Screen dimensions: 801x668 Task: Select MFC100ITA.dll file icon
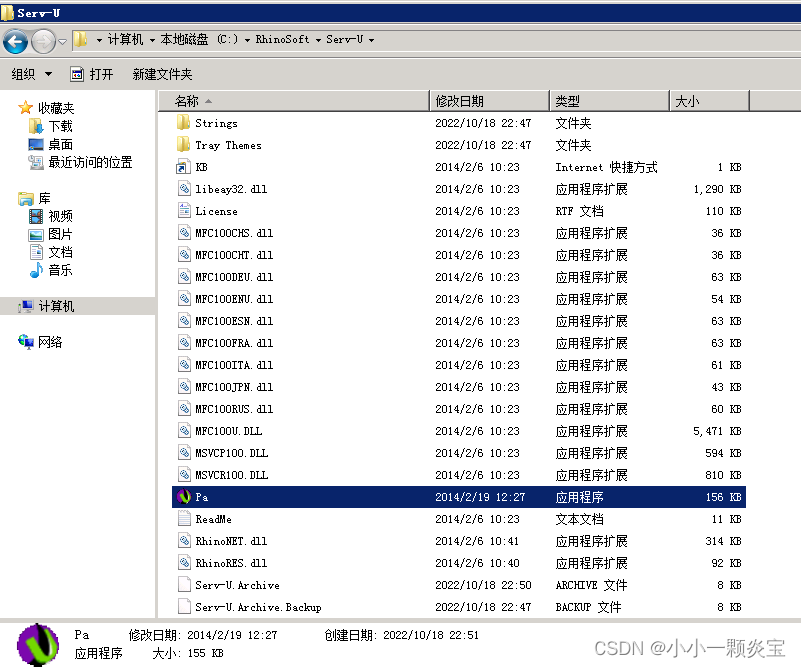(184, 365)
